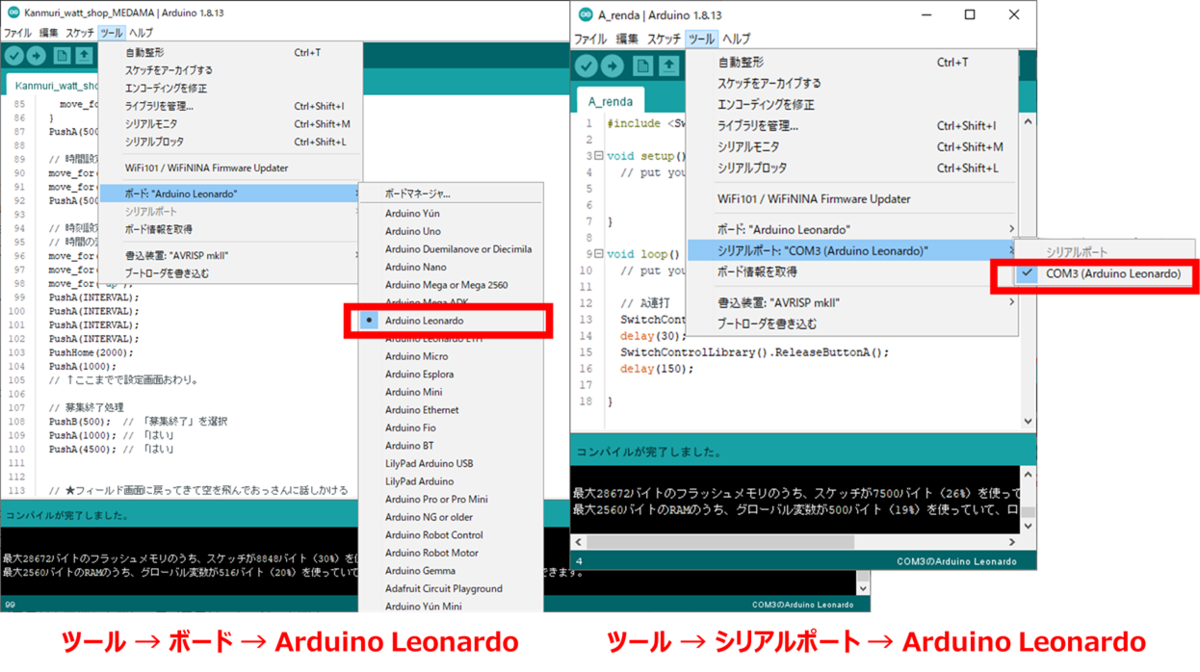1200x672 pixels.
Task: Expand 書込装置: "AVRISP mkII" submenu in left window
Action: (231, 255)
